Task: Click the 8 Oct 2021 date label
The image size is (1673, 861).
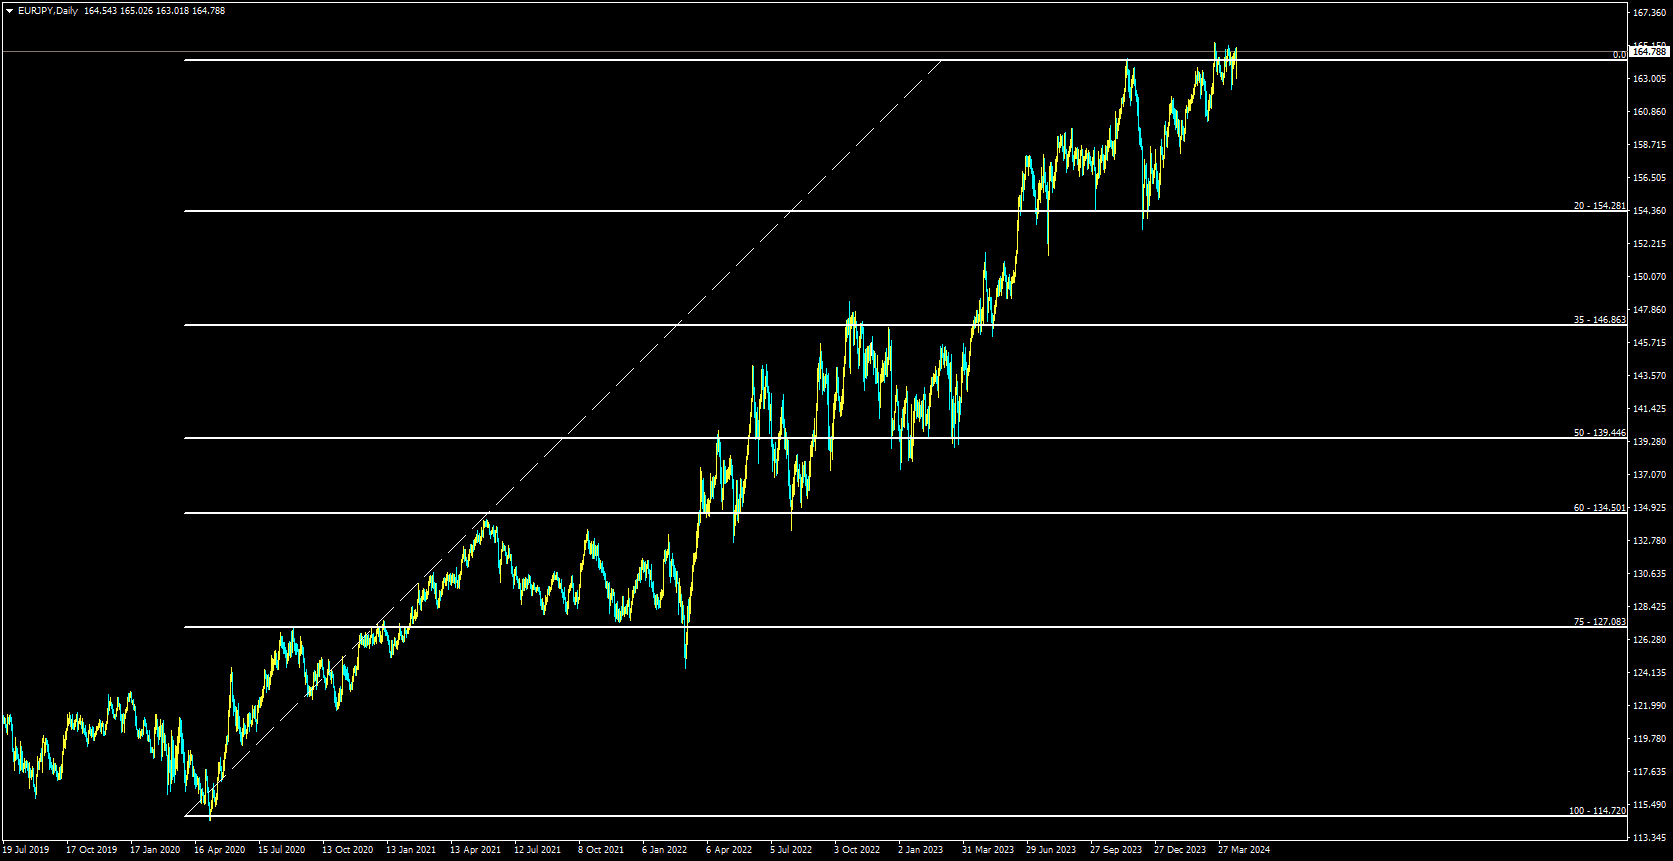Action: [x=601, y=850]
